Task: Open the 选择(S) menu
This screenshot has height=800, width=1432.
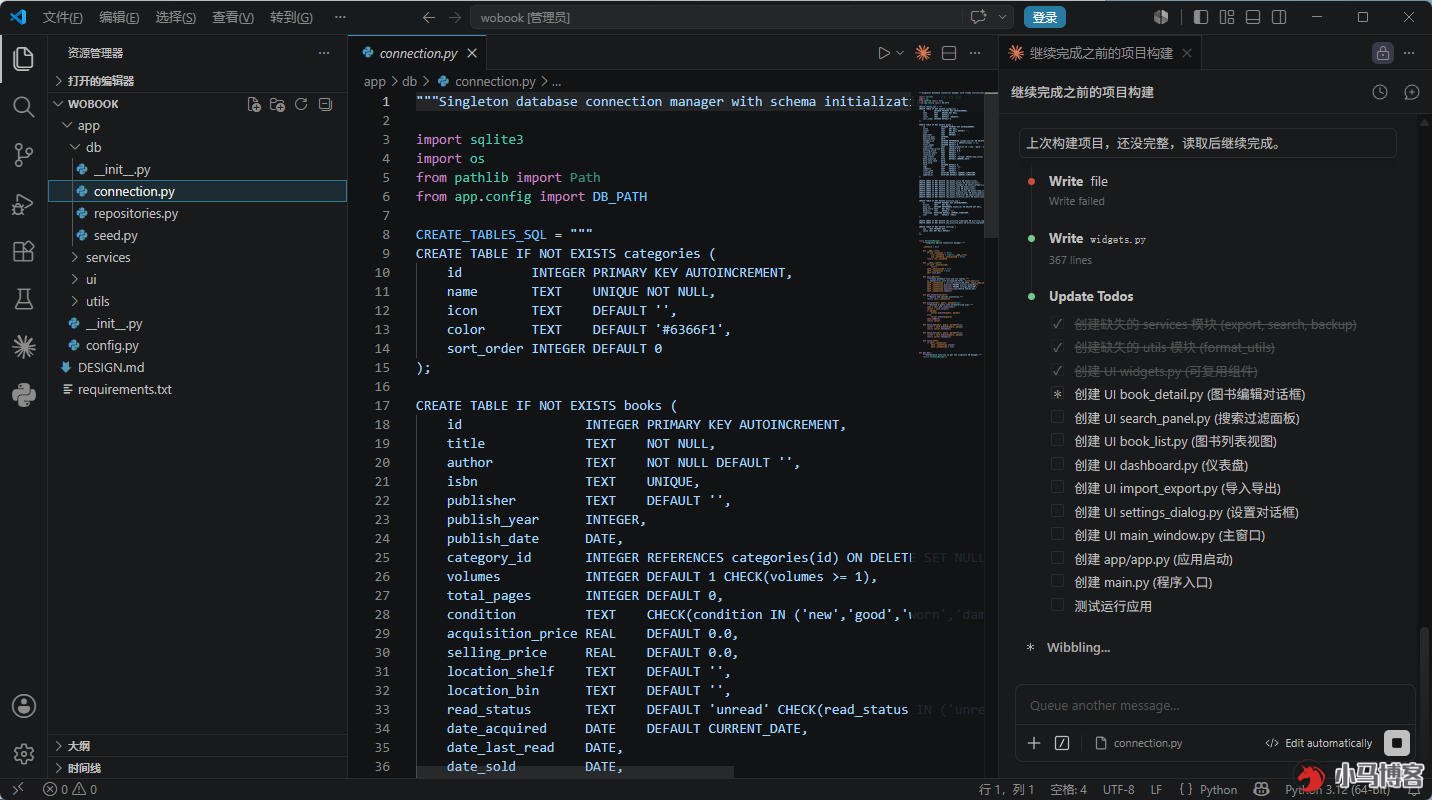Action: click(x=176, y=17)
